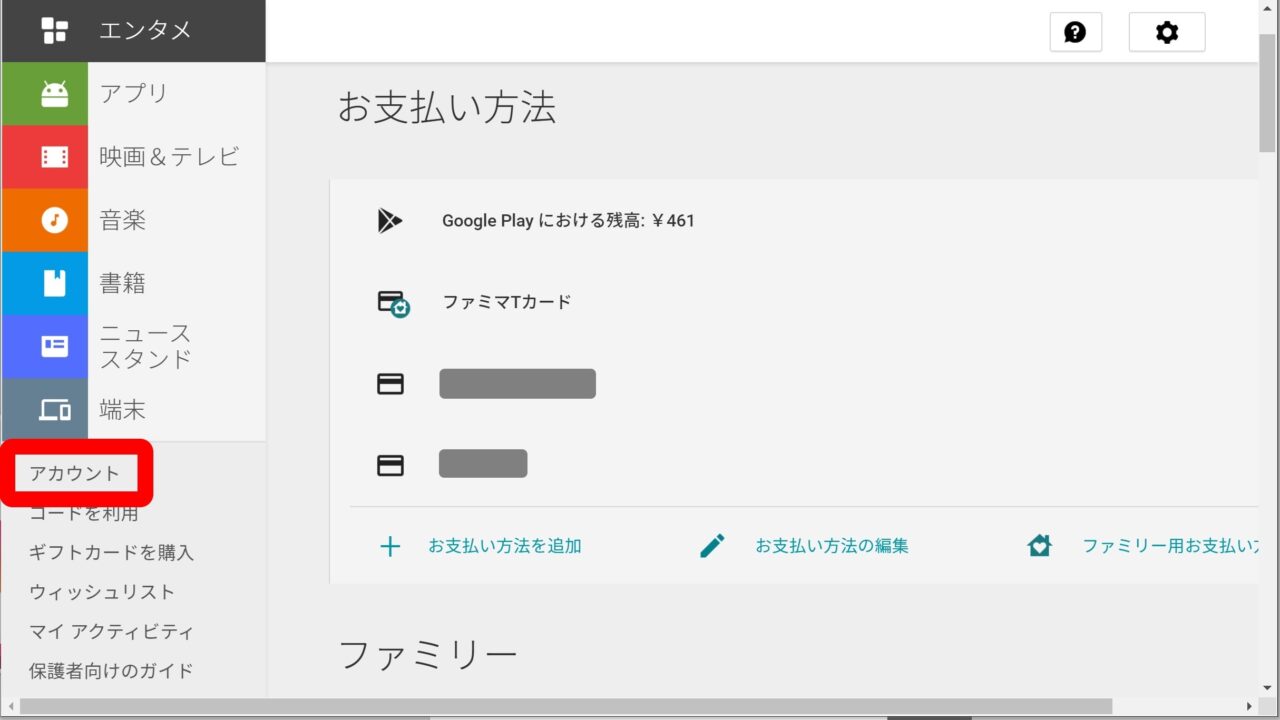This screenshot has width=1280, height=720.
Task: Click the blue books bookmark icon
Action: pos(54,283)
